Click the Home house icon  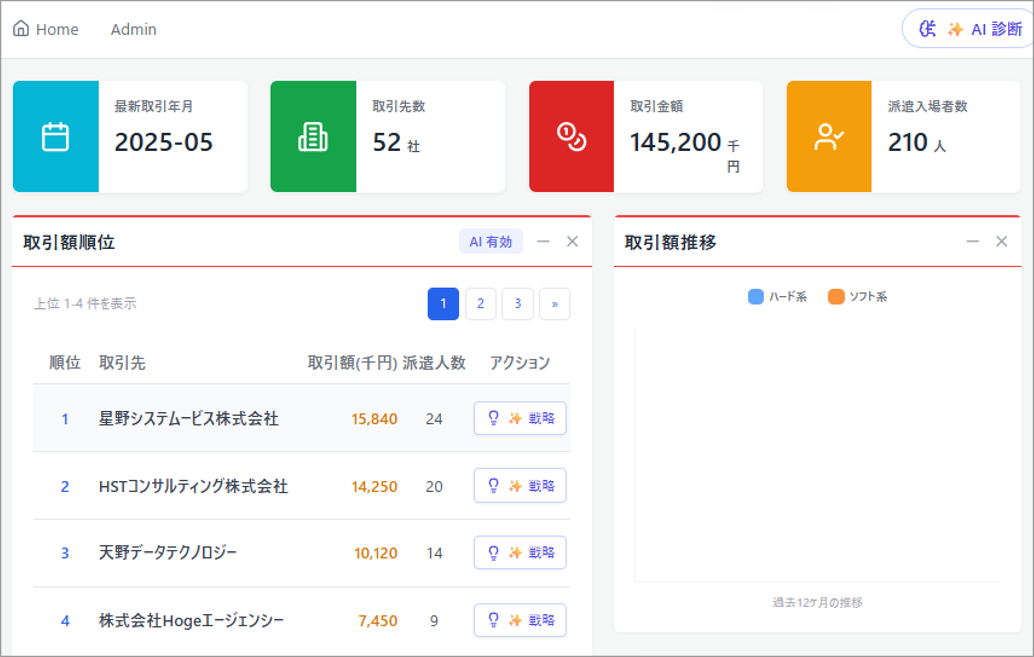tap(21, 29)
